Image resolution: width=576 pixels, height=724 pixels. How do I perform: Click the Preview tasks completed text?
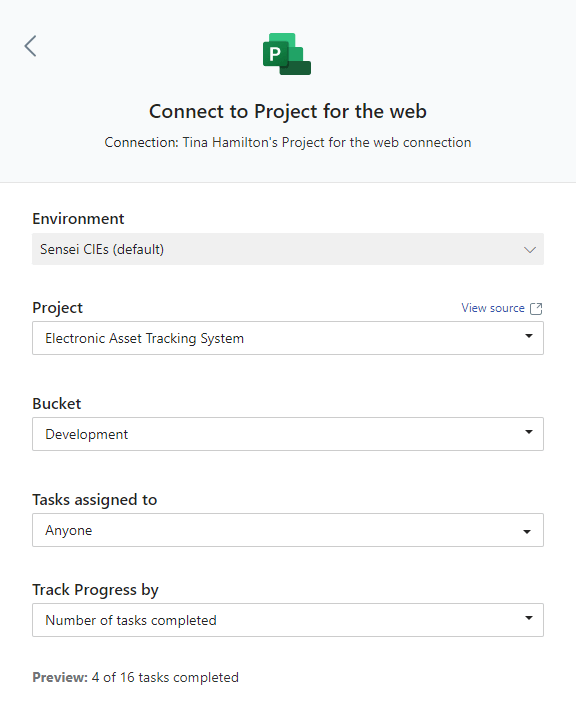135,677
